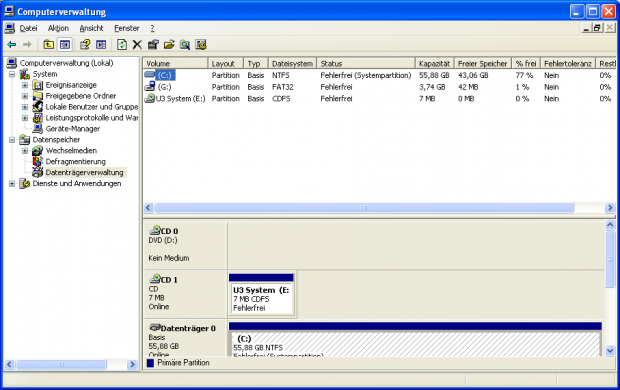The height and width of the screenshot is (390, 620).
Task: Click tree pane horizontal scrollbar right arrow
Action: 132,364
